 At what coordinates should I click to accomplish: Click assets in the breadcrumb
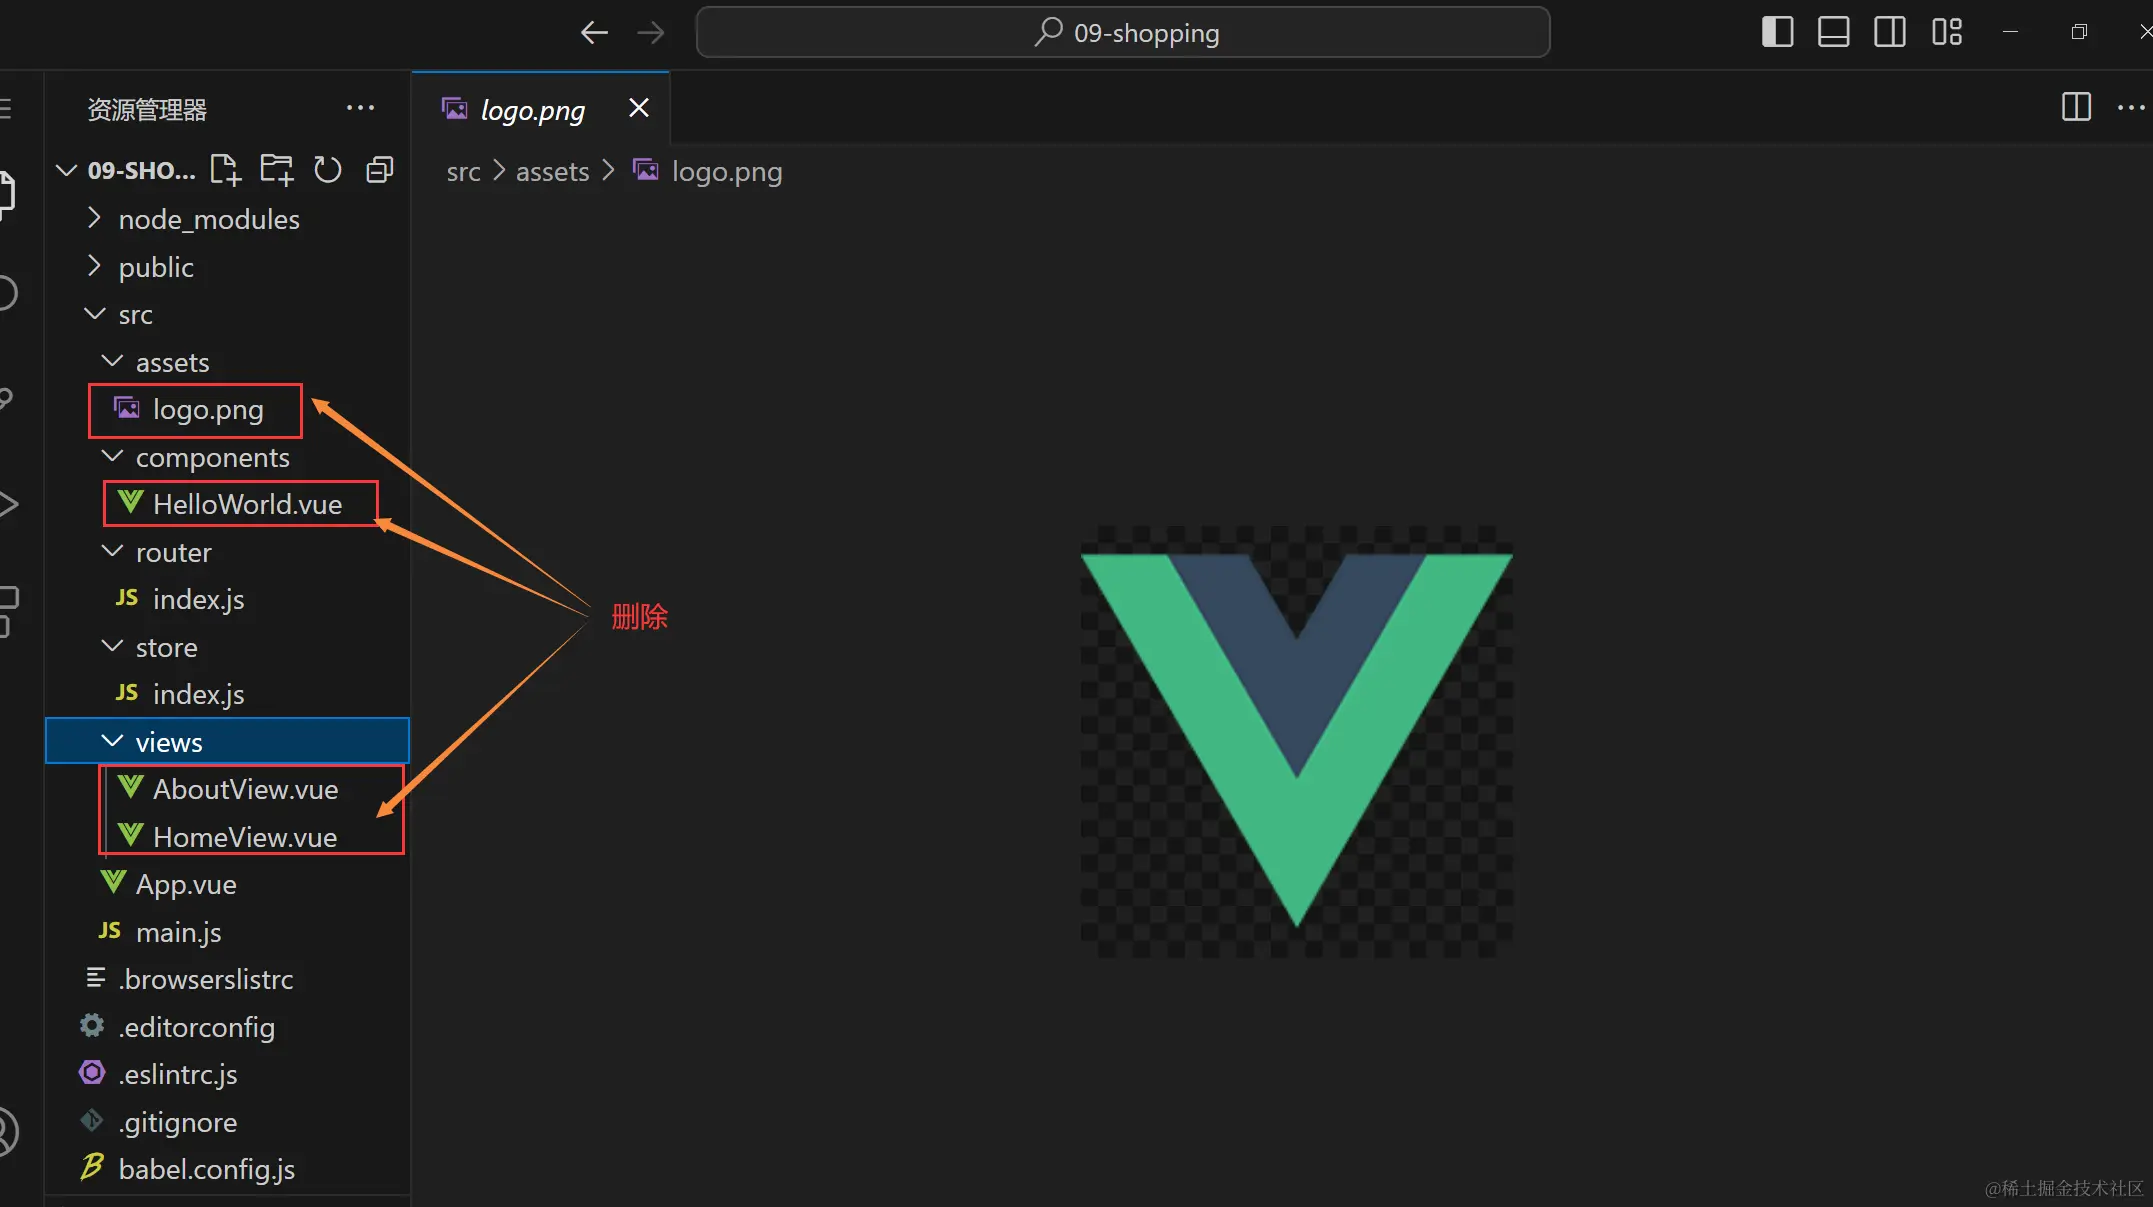[552, 172]
